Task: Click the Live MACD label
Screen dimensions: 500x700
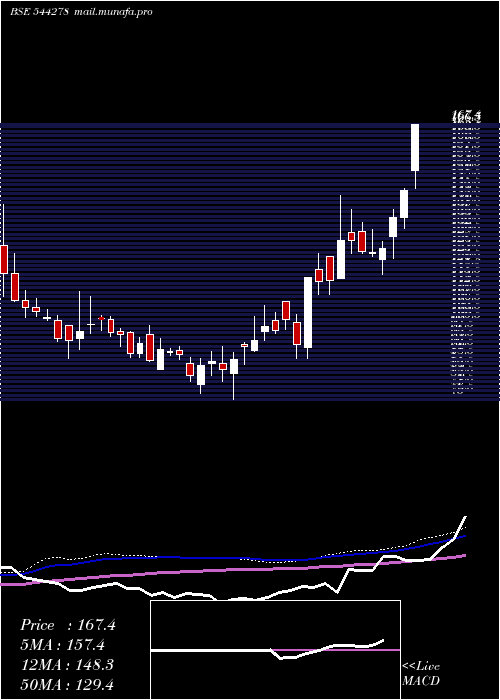Action: [x=421, y=674]
